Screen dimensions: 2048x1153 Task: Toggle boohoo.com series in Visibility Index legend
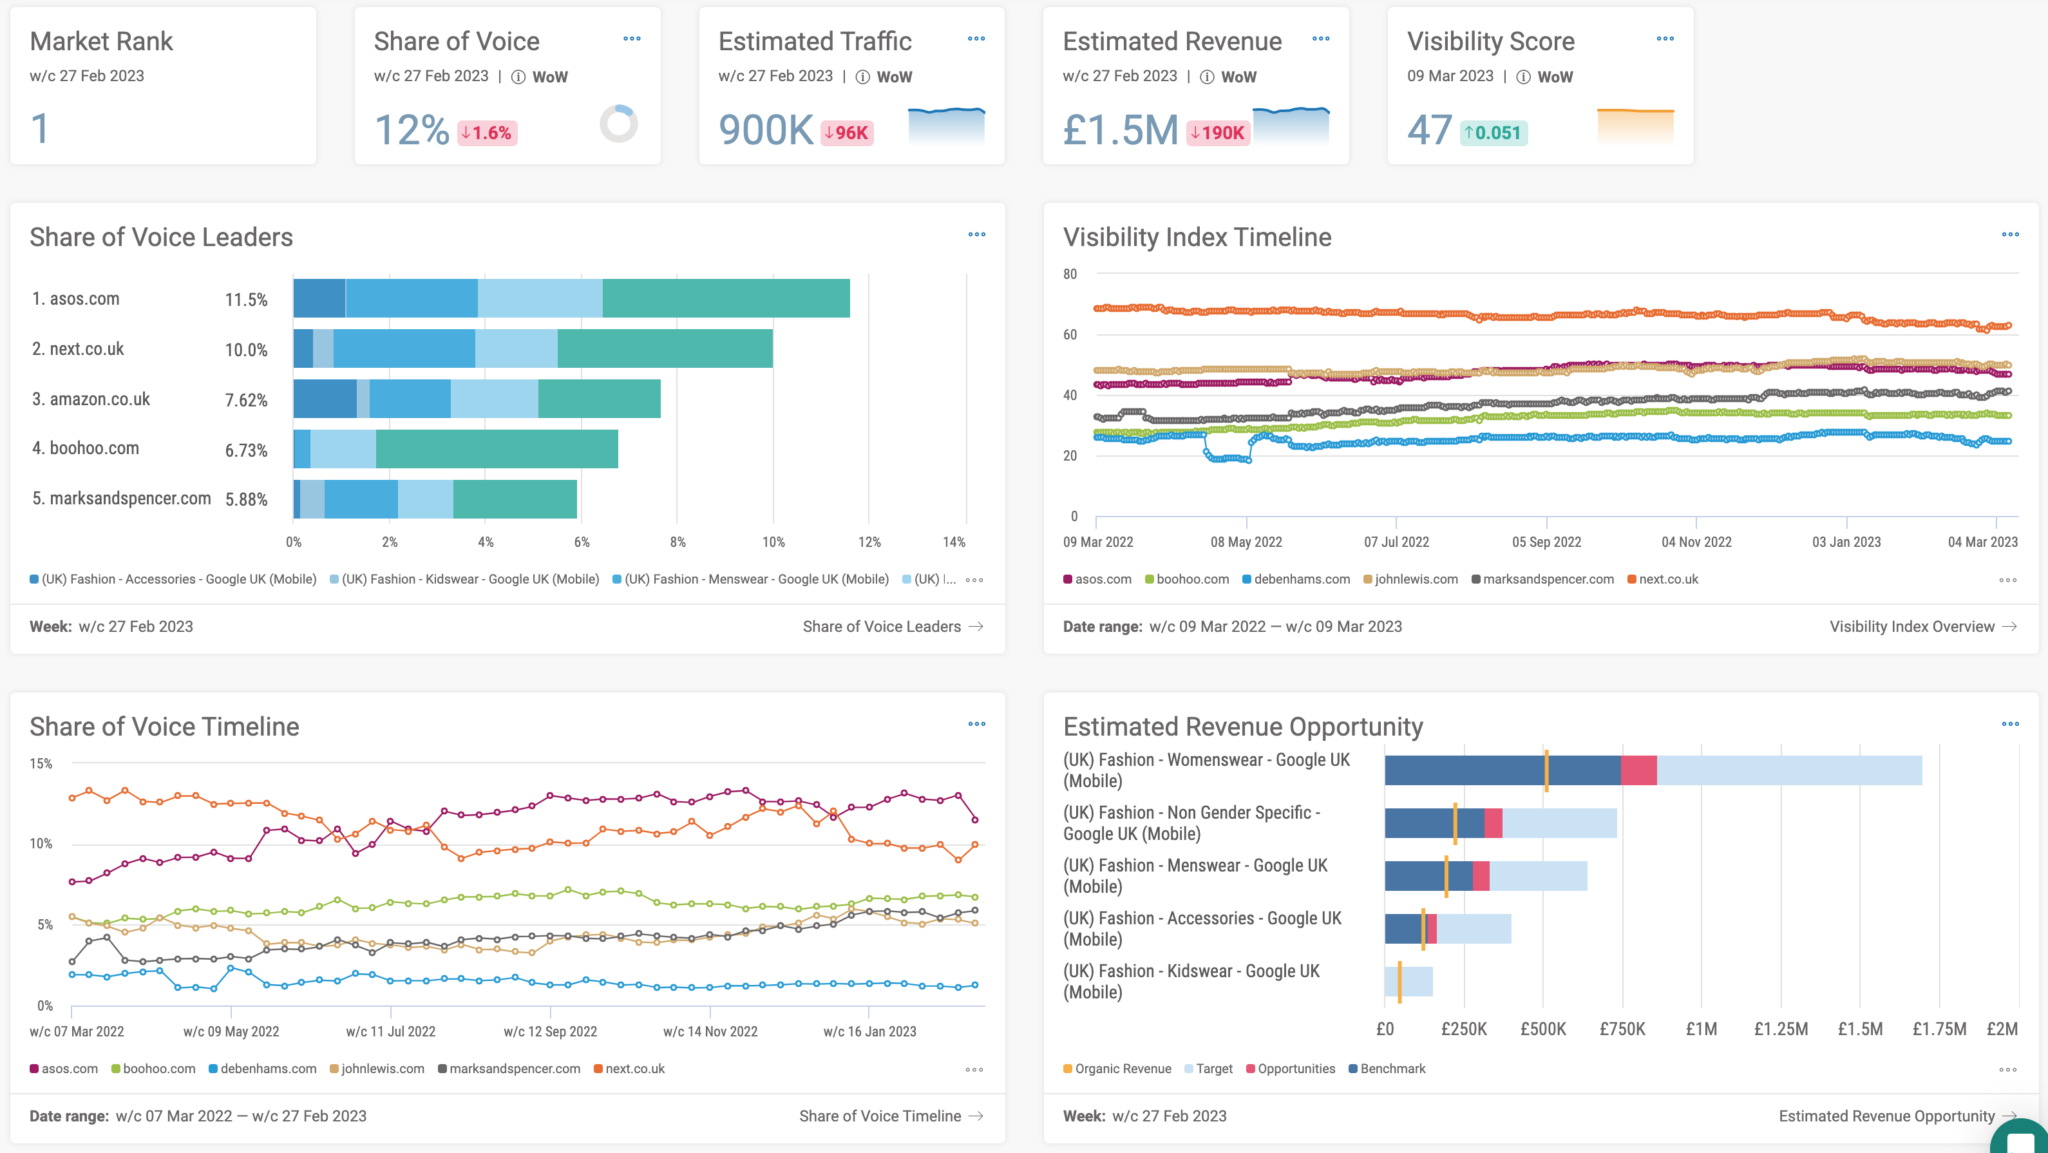[1188, 579]
